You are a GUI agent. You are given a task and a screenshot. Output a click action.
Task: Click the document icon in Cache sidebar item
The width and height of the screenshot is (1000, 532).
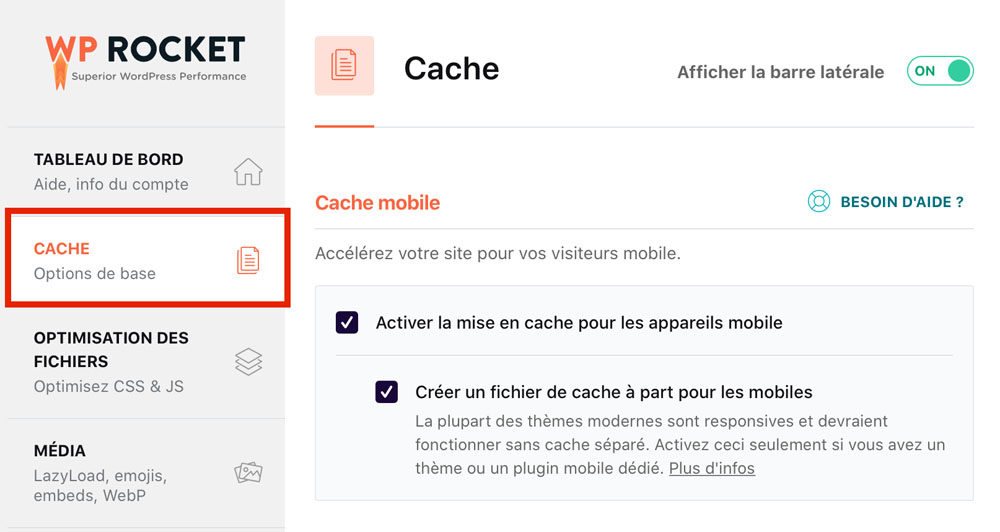coord(248,260)
